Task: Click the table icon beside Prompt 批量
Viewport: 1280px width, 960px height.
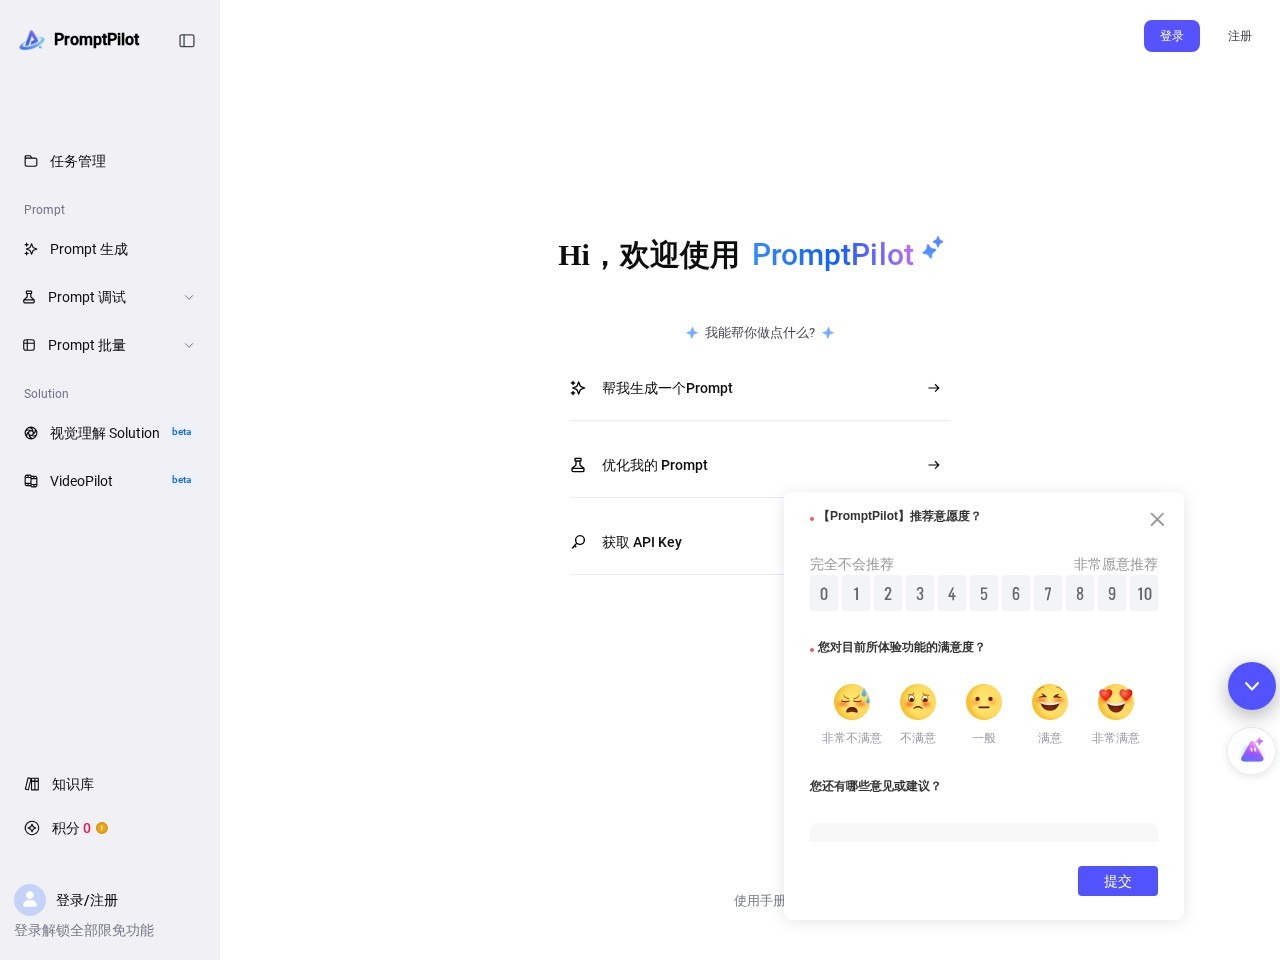Action: 29,345
